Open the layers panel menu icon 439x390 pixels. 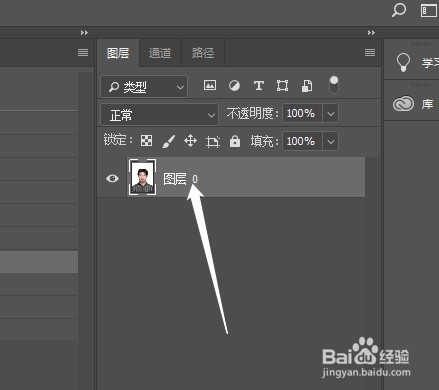370,52
